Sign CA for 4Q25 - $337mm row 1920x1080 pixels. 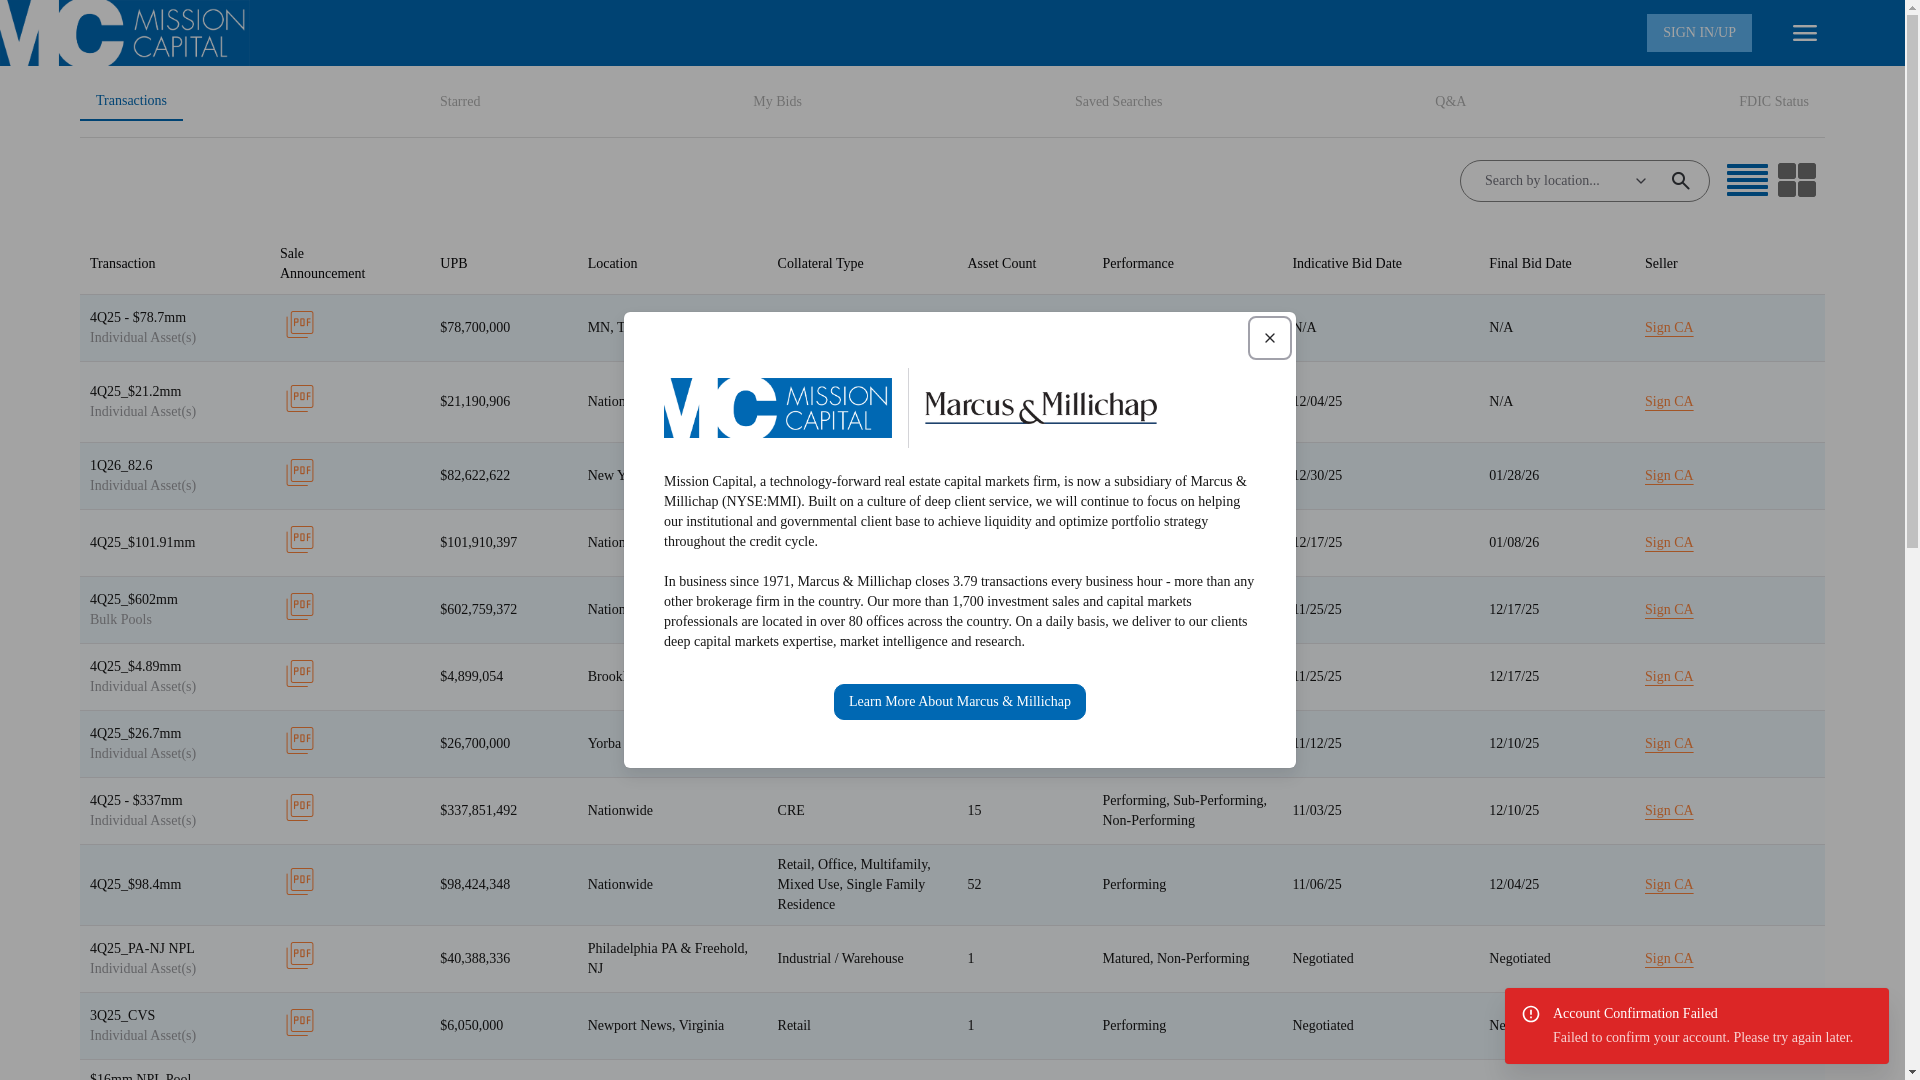pos(1668,811)
